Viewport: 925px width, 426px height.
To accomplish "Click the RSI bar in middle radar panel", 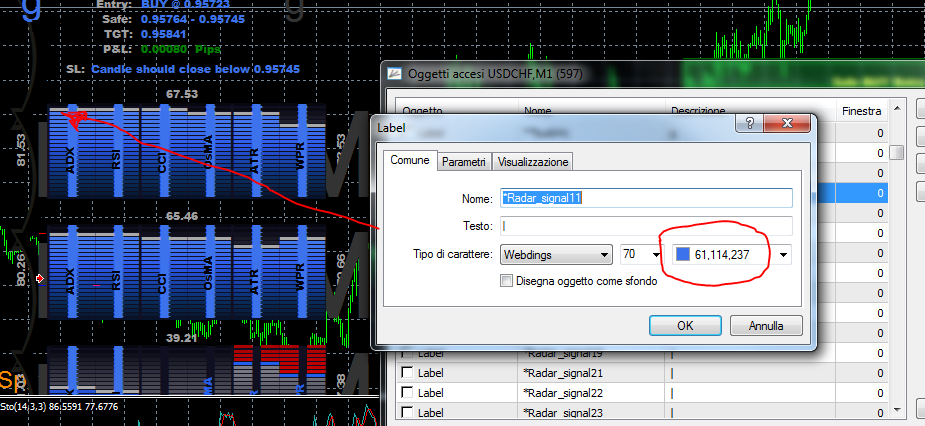I will tap(117, 273).
